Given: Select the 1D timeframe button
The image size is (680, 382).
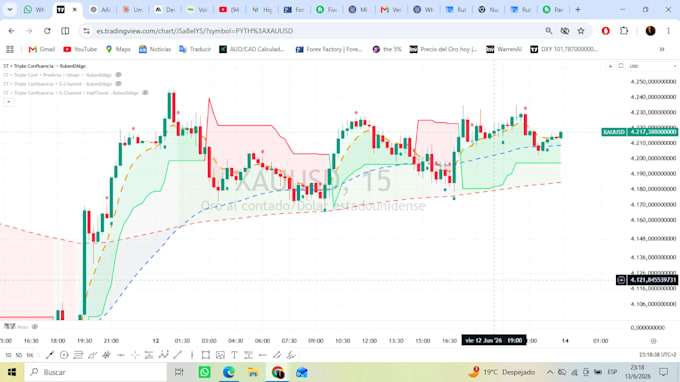Looking at the screenshot, I should pos(8,355).
